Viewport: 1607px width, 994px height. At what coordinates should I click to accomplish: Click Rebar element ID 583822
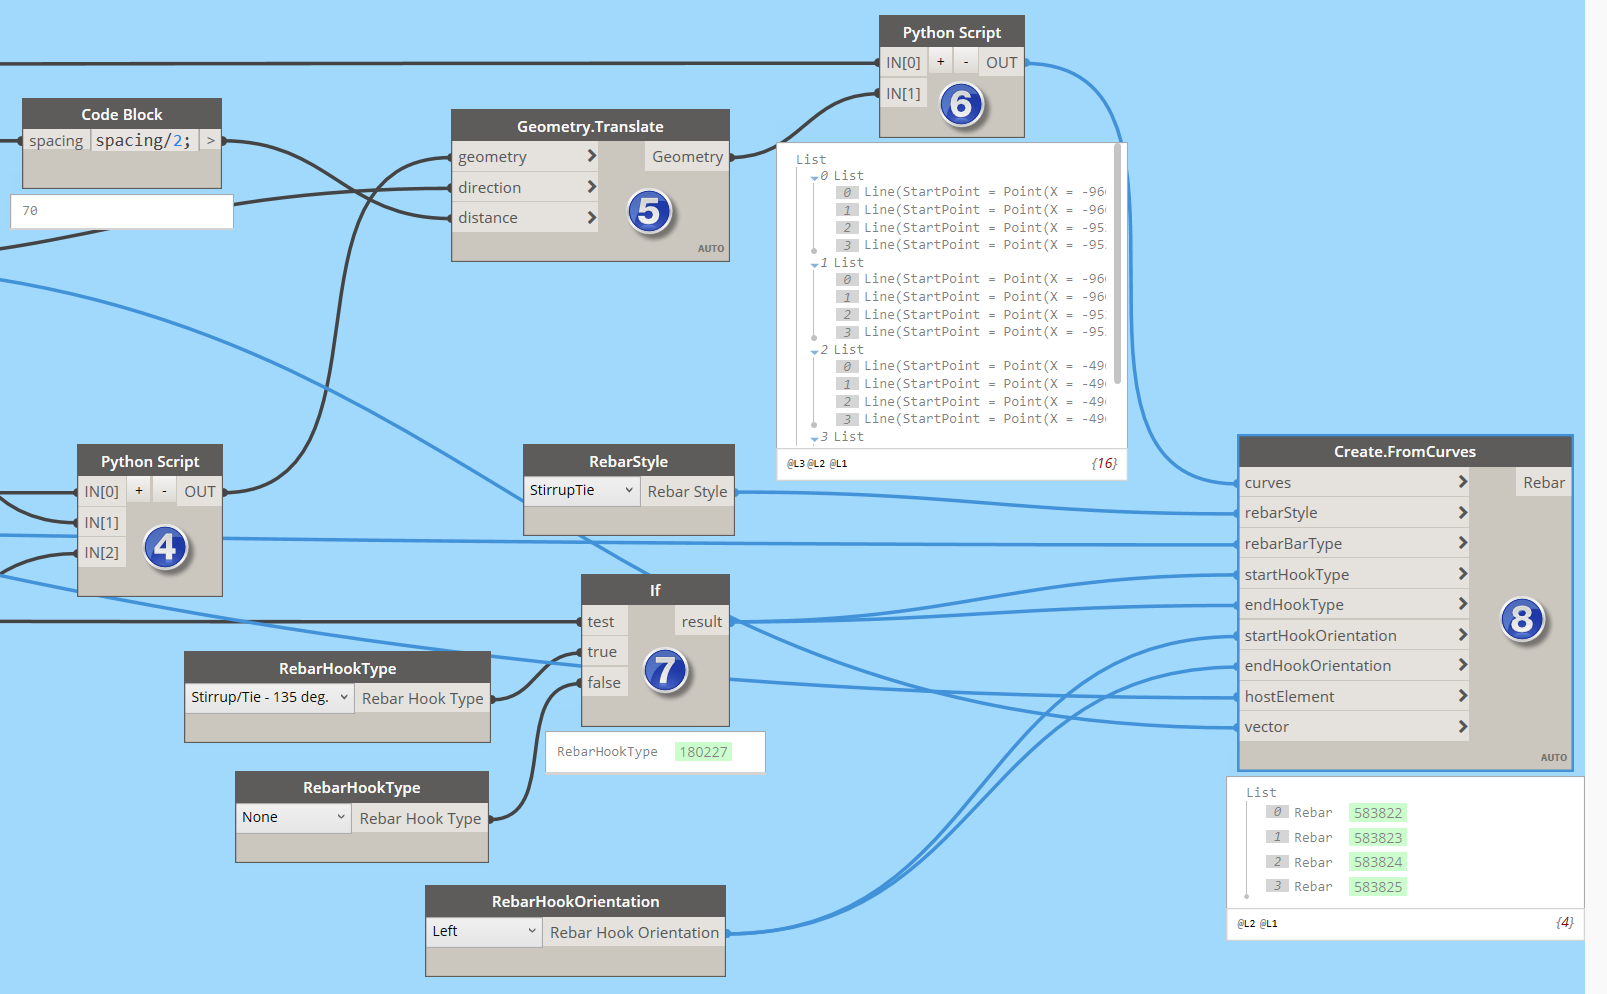point(1377,813)
